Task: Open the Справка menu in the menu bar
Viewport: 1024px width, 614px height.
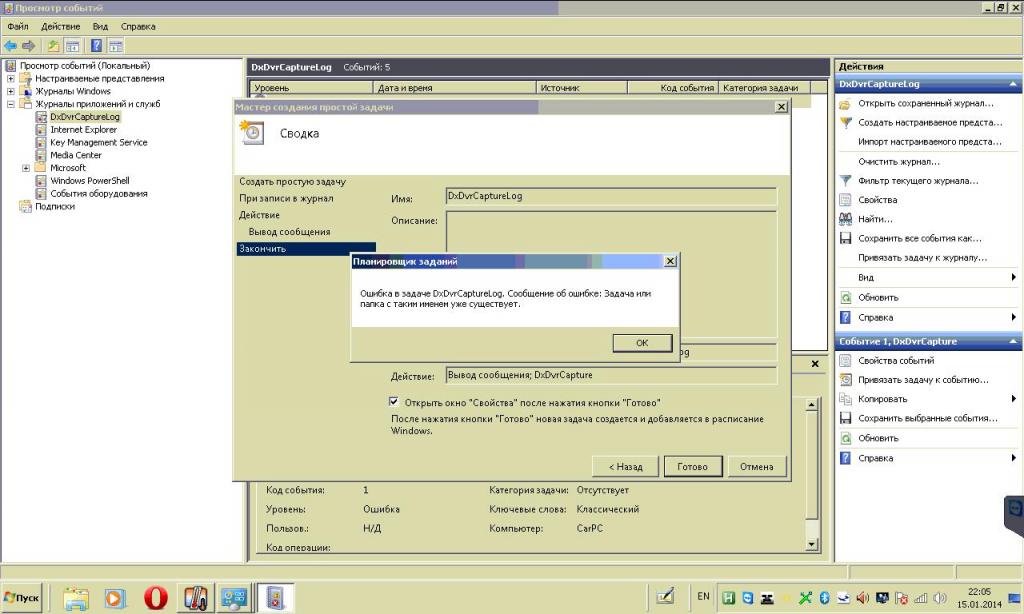Action: tap(138, 26)
